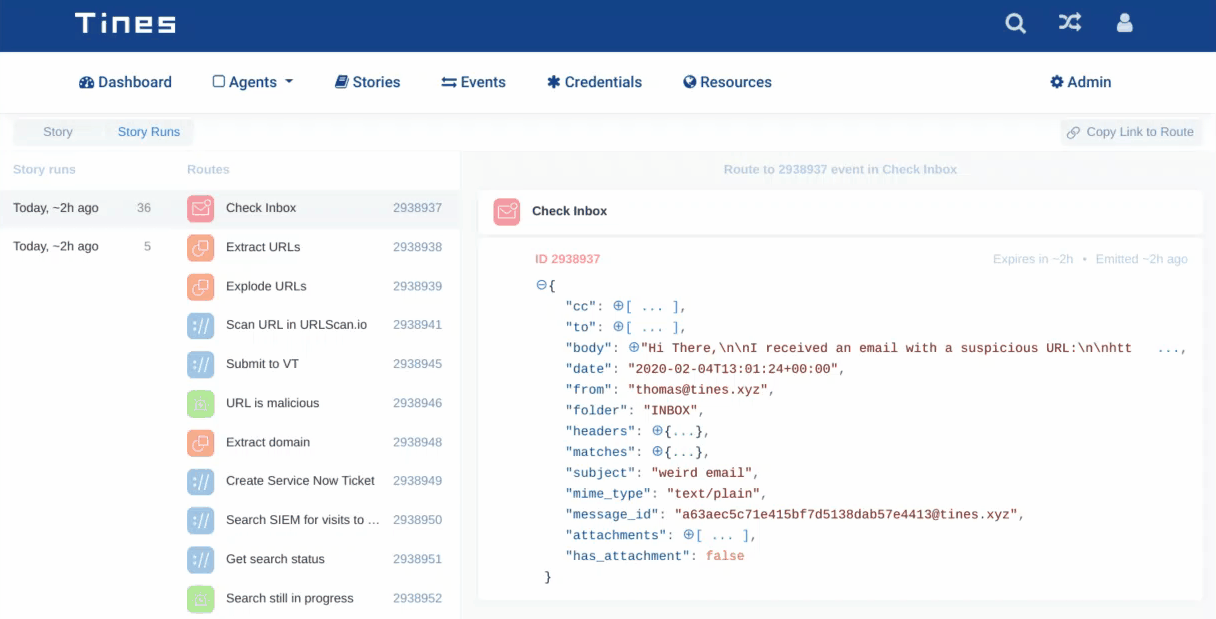This screenshot has width=1216, height=619.
Task: Select the Get search status route
Action: click(315, 559)
